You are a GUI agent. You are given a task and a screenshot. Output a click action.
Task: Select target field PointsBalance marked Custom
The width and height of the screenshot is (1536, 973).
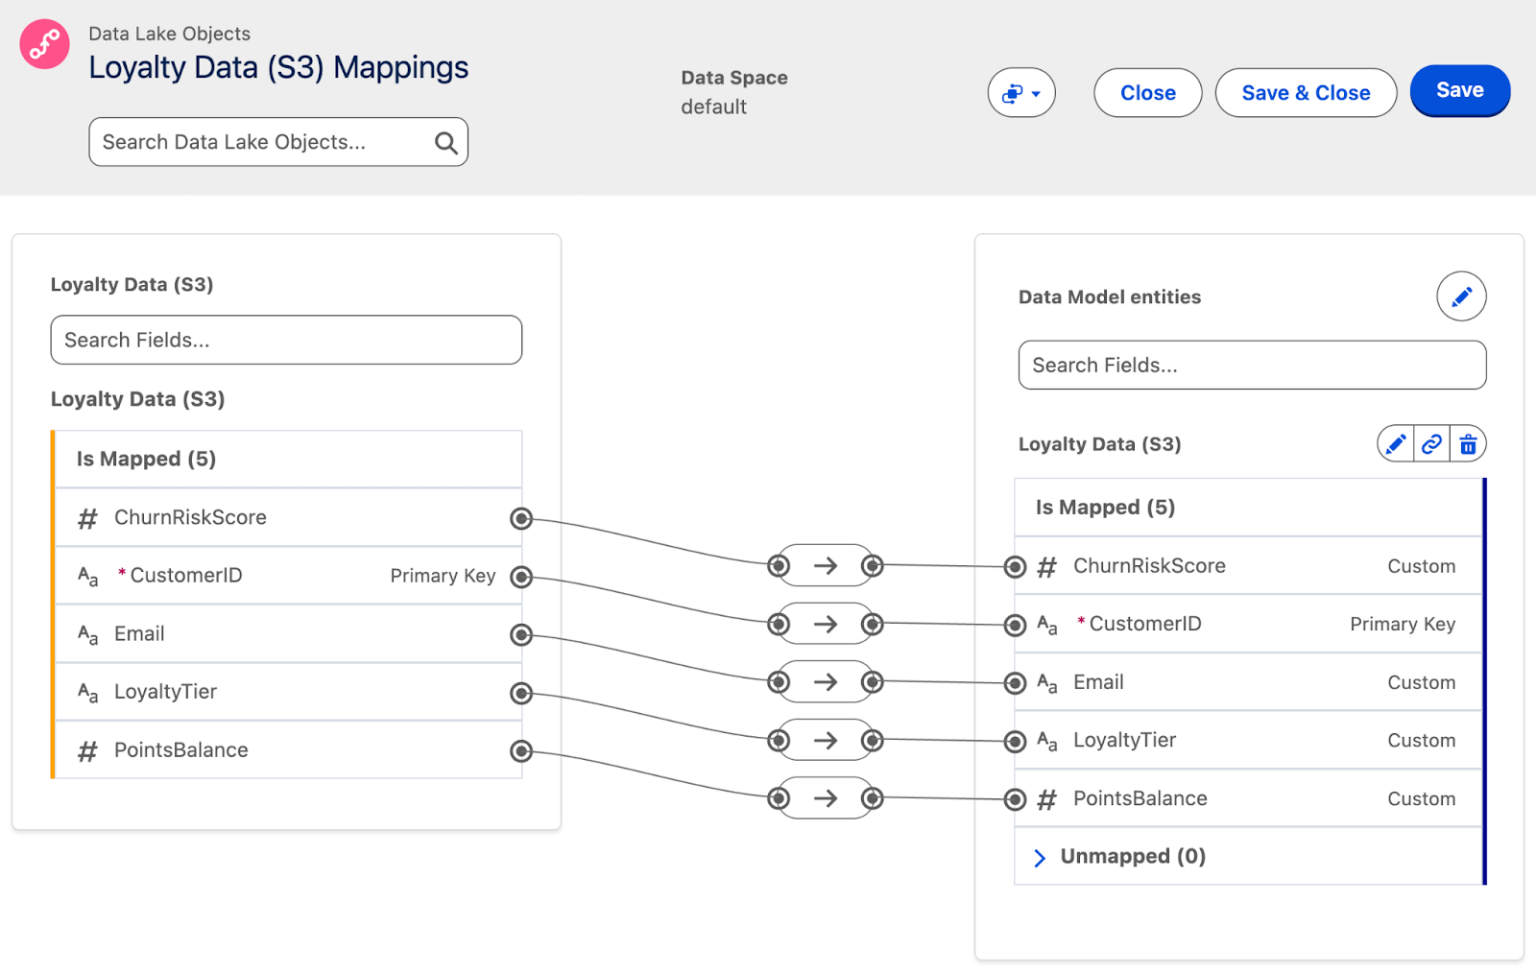pyautogui.click(x=1248, y=798)
